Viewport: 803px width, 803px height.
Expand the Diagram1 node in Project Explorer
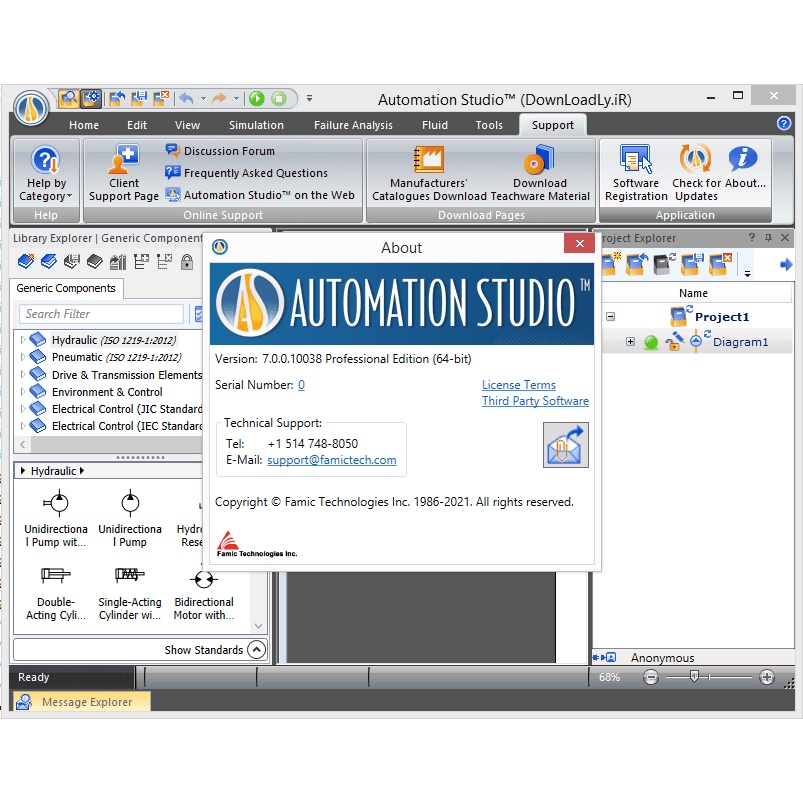point(630,342)
